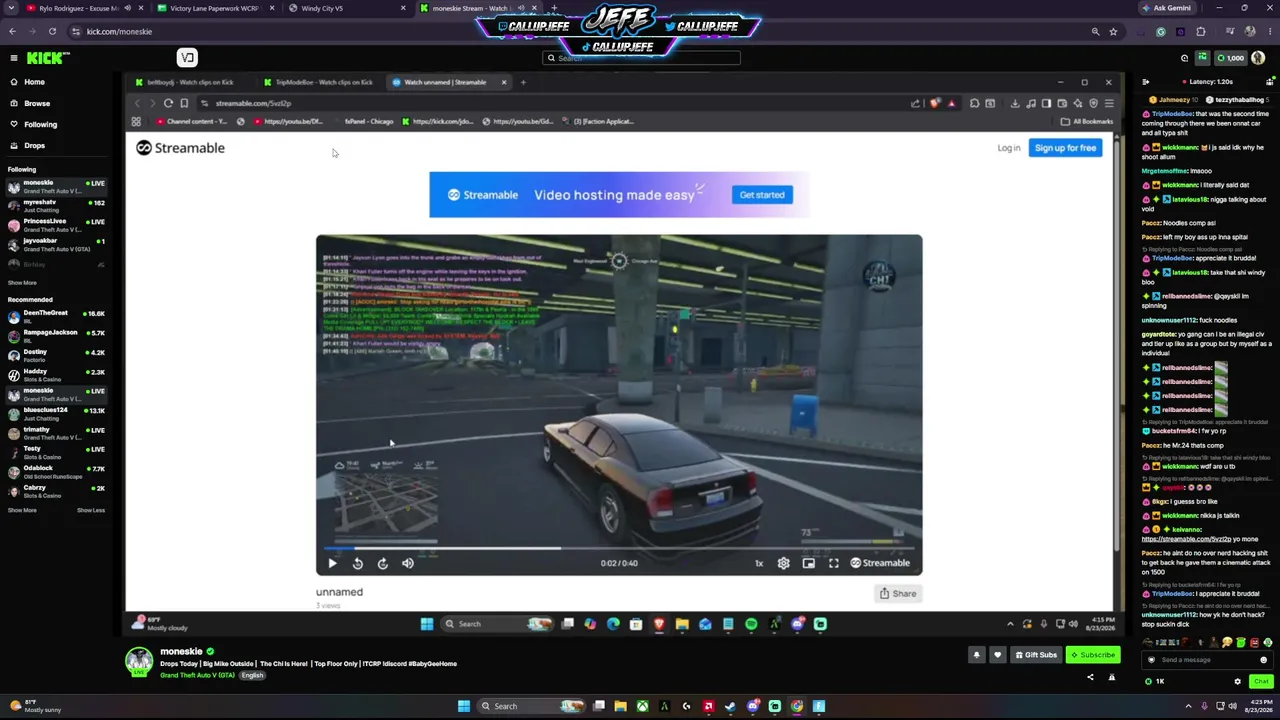Click Sign up for free on Streamable
Image resolution: width=1280 pixels, height=720 pixels.
coord(1065,148)
